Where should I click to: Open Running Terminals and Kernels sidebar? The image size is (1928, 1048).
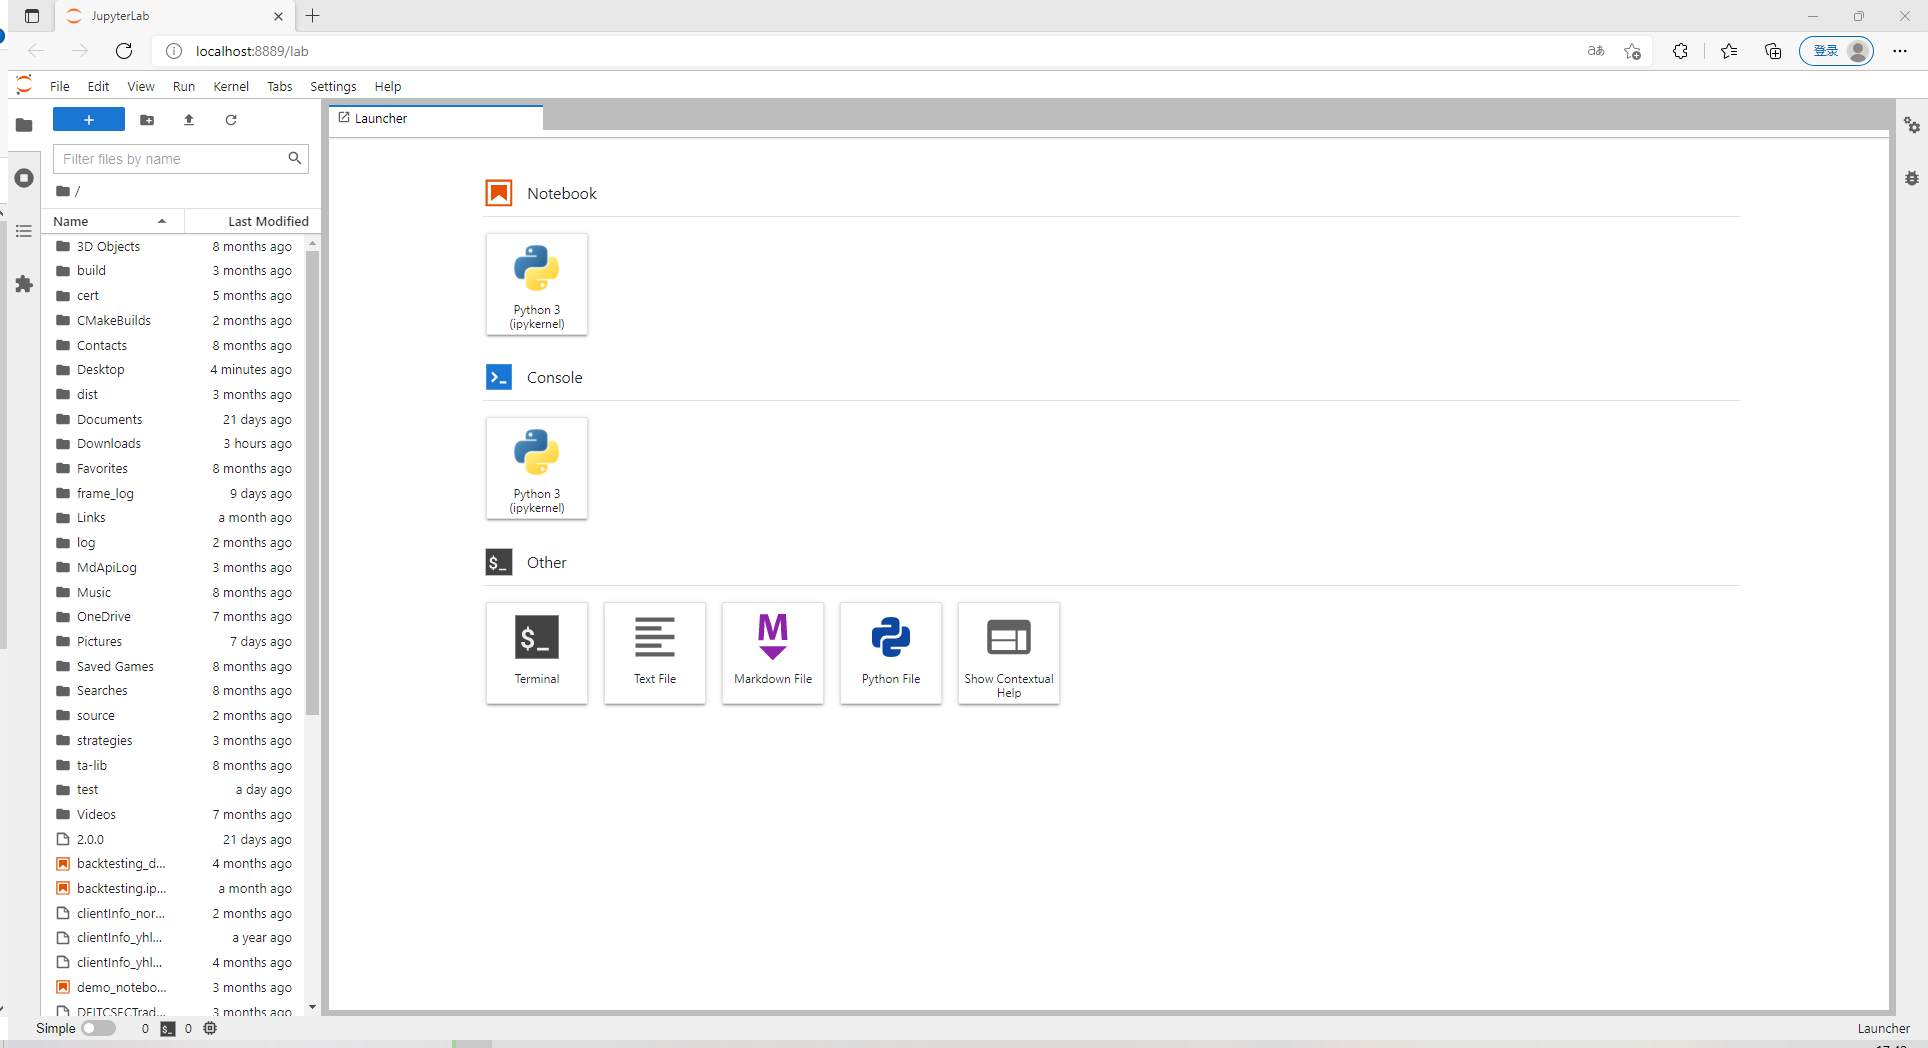[x=24, y=178]
